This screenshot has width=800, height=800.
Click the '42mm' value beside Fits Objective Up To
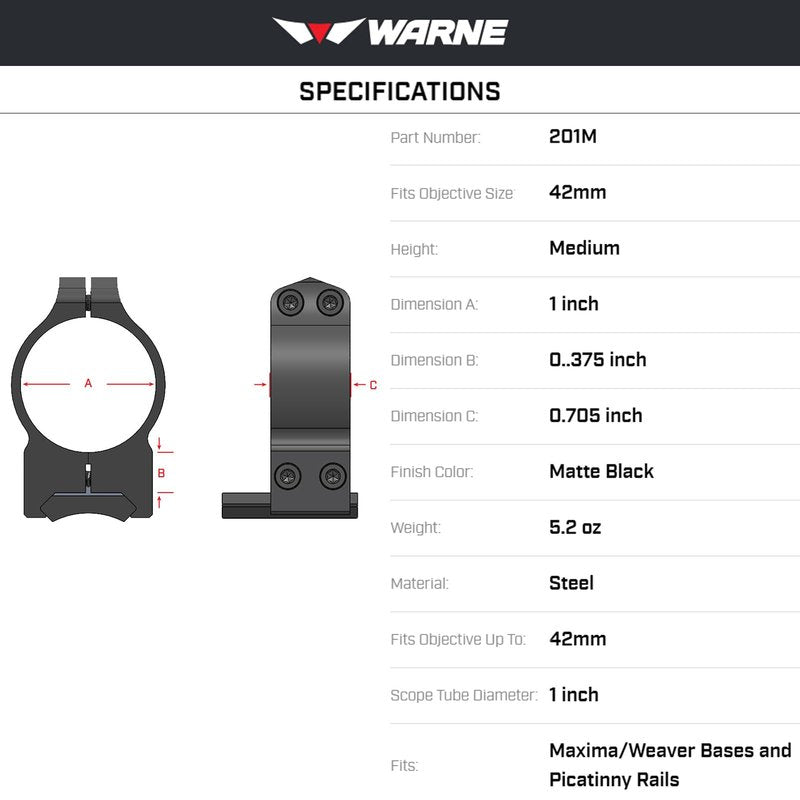tap(578, 639)
